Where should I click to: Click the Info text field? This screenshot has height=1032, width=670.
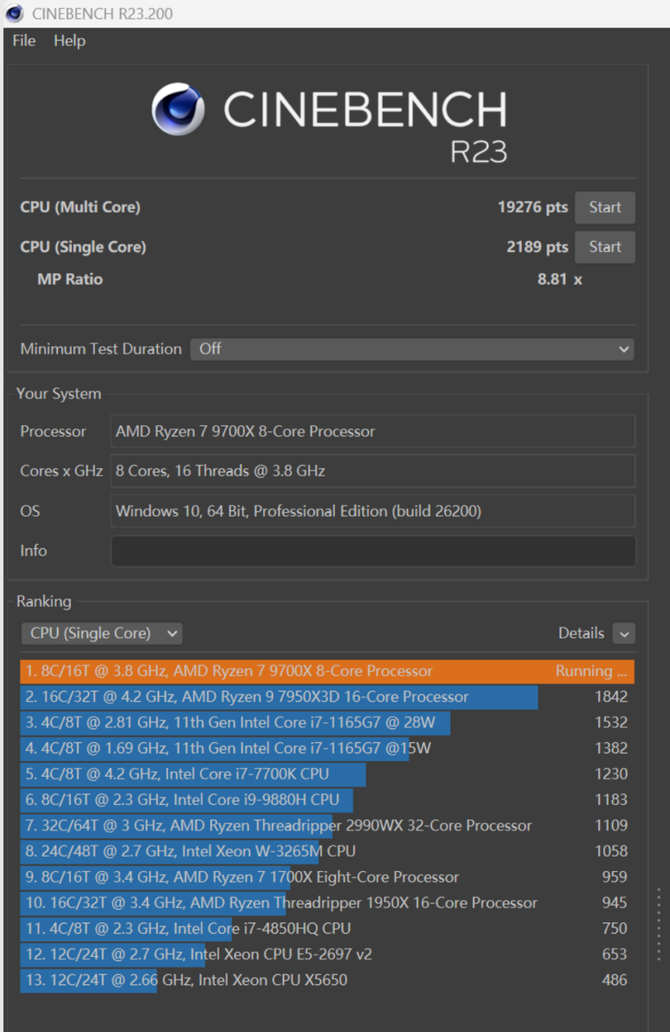click(x=373, y=551)
